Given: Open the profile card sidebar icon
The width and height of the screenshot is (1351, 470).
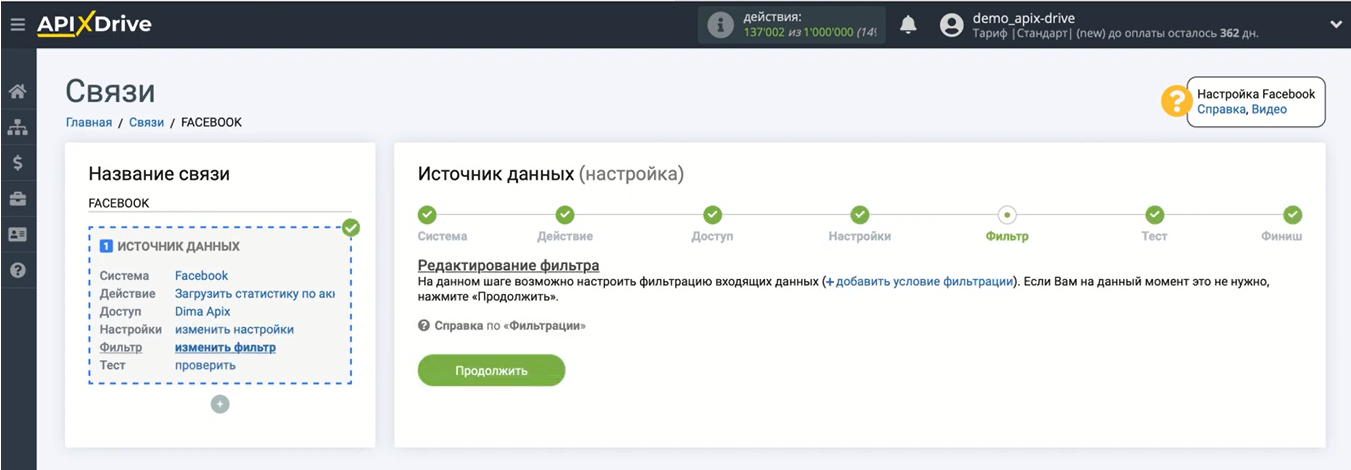Looking at the screenshot, I should (17, 234).
